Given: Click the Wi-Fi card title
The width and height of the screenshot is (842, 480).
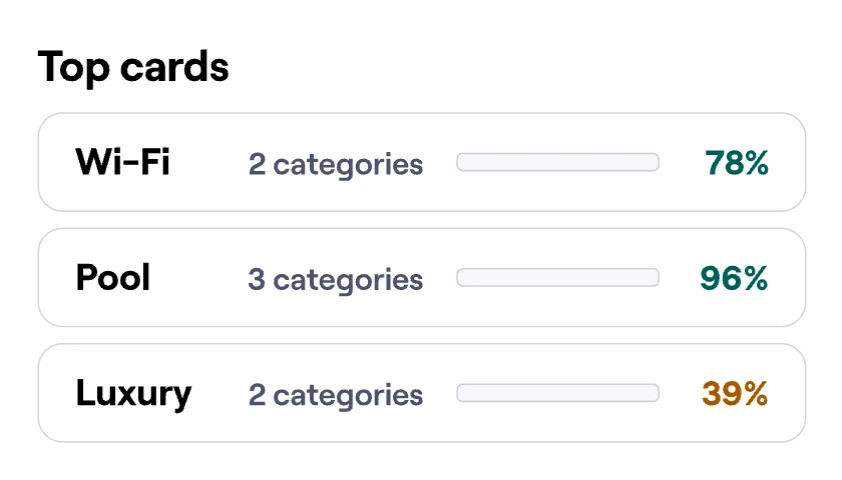Looking at the screenshot, I should (123, 162).
